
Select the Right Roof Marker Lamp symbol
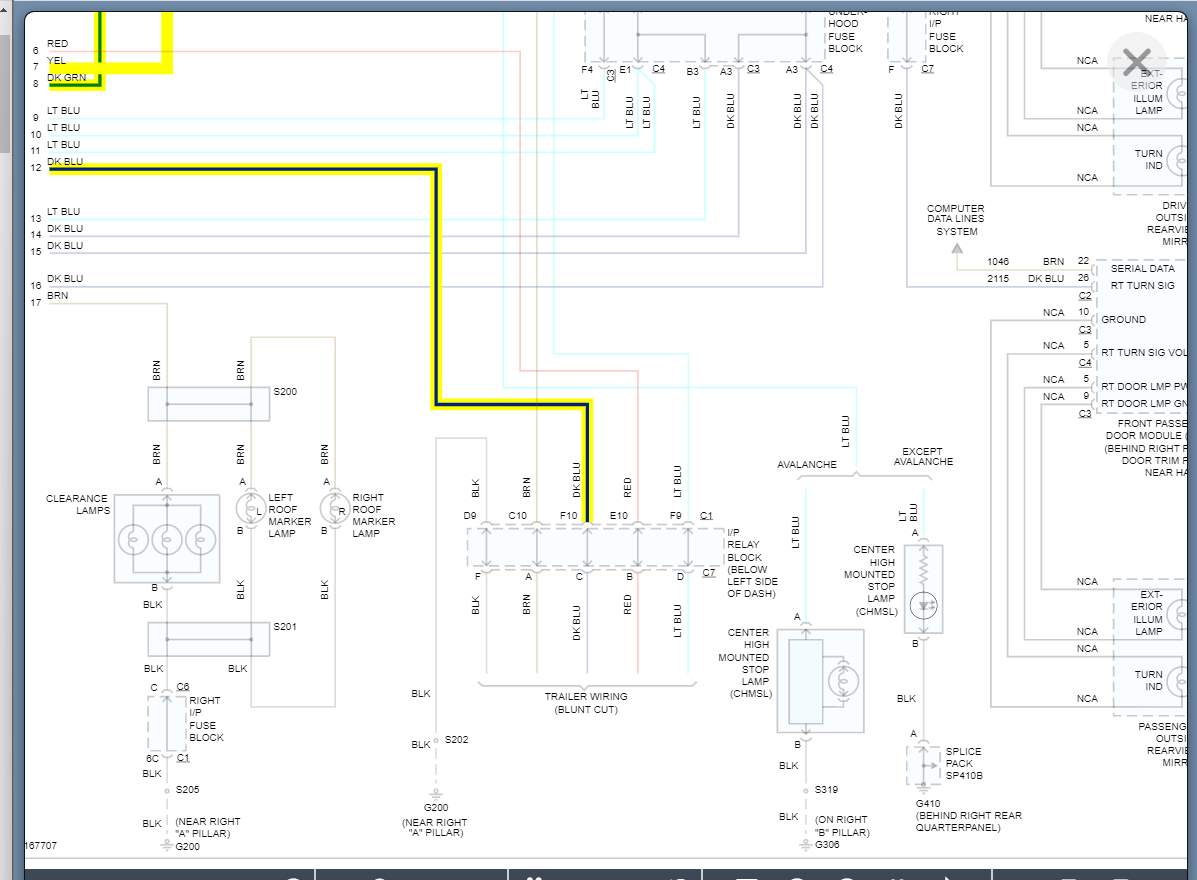(334, 508)
